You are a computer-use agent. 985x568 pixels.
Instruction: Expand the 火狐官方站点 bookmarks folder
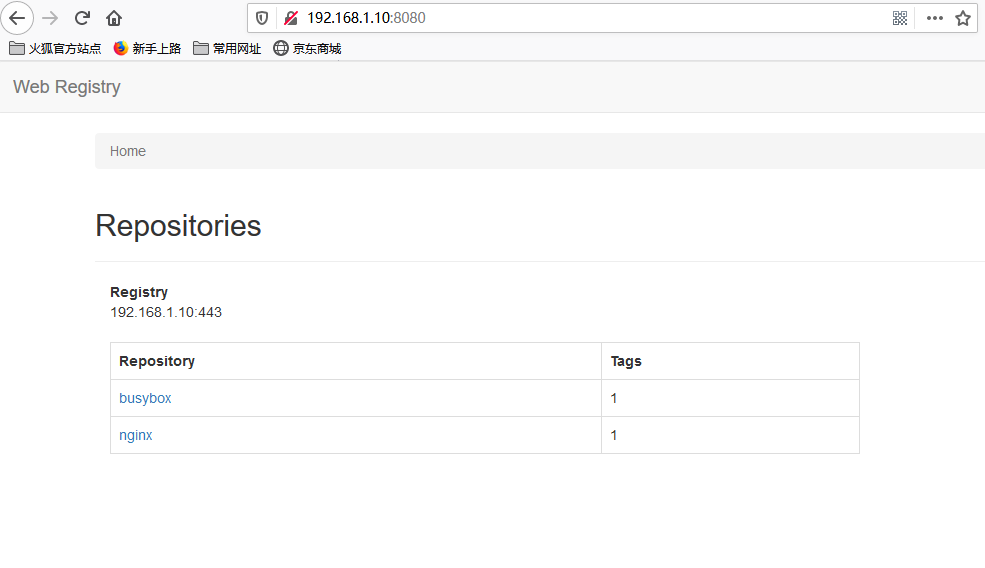(56, 48)
